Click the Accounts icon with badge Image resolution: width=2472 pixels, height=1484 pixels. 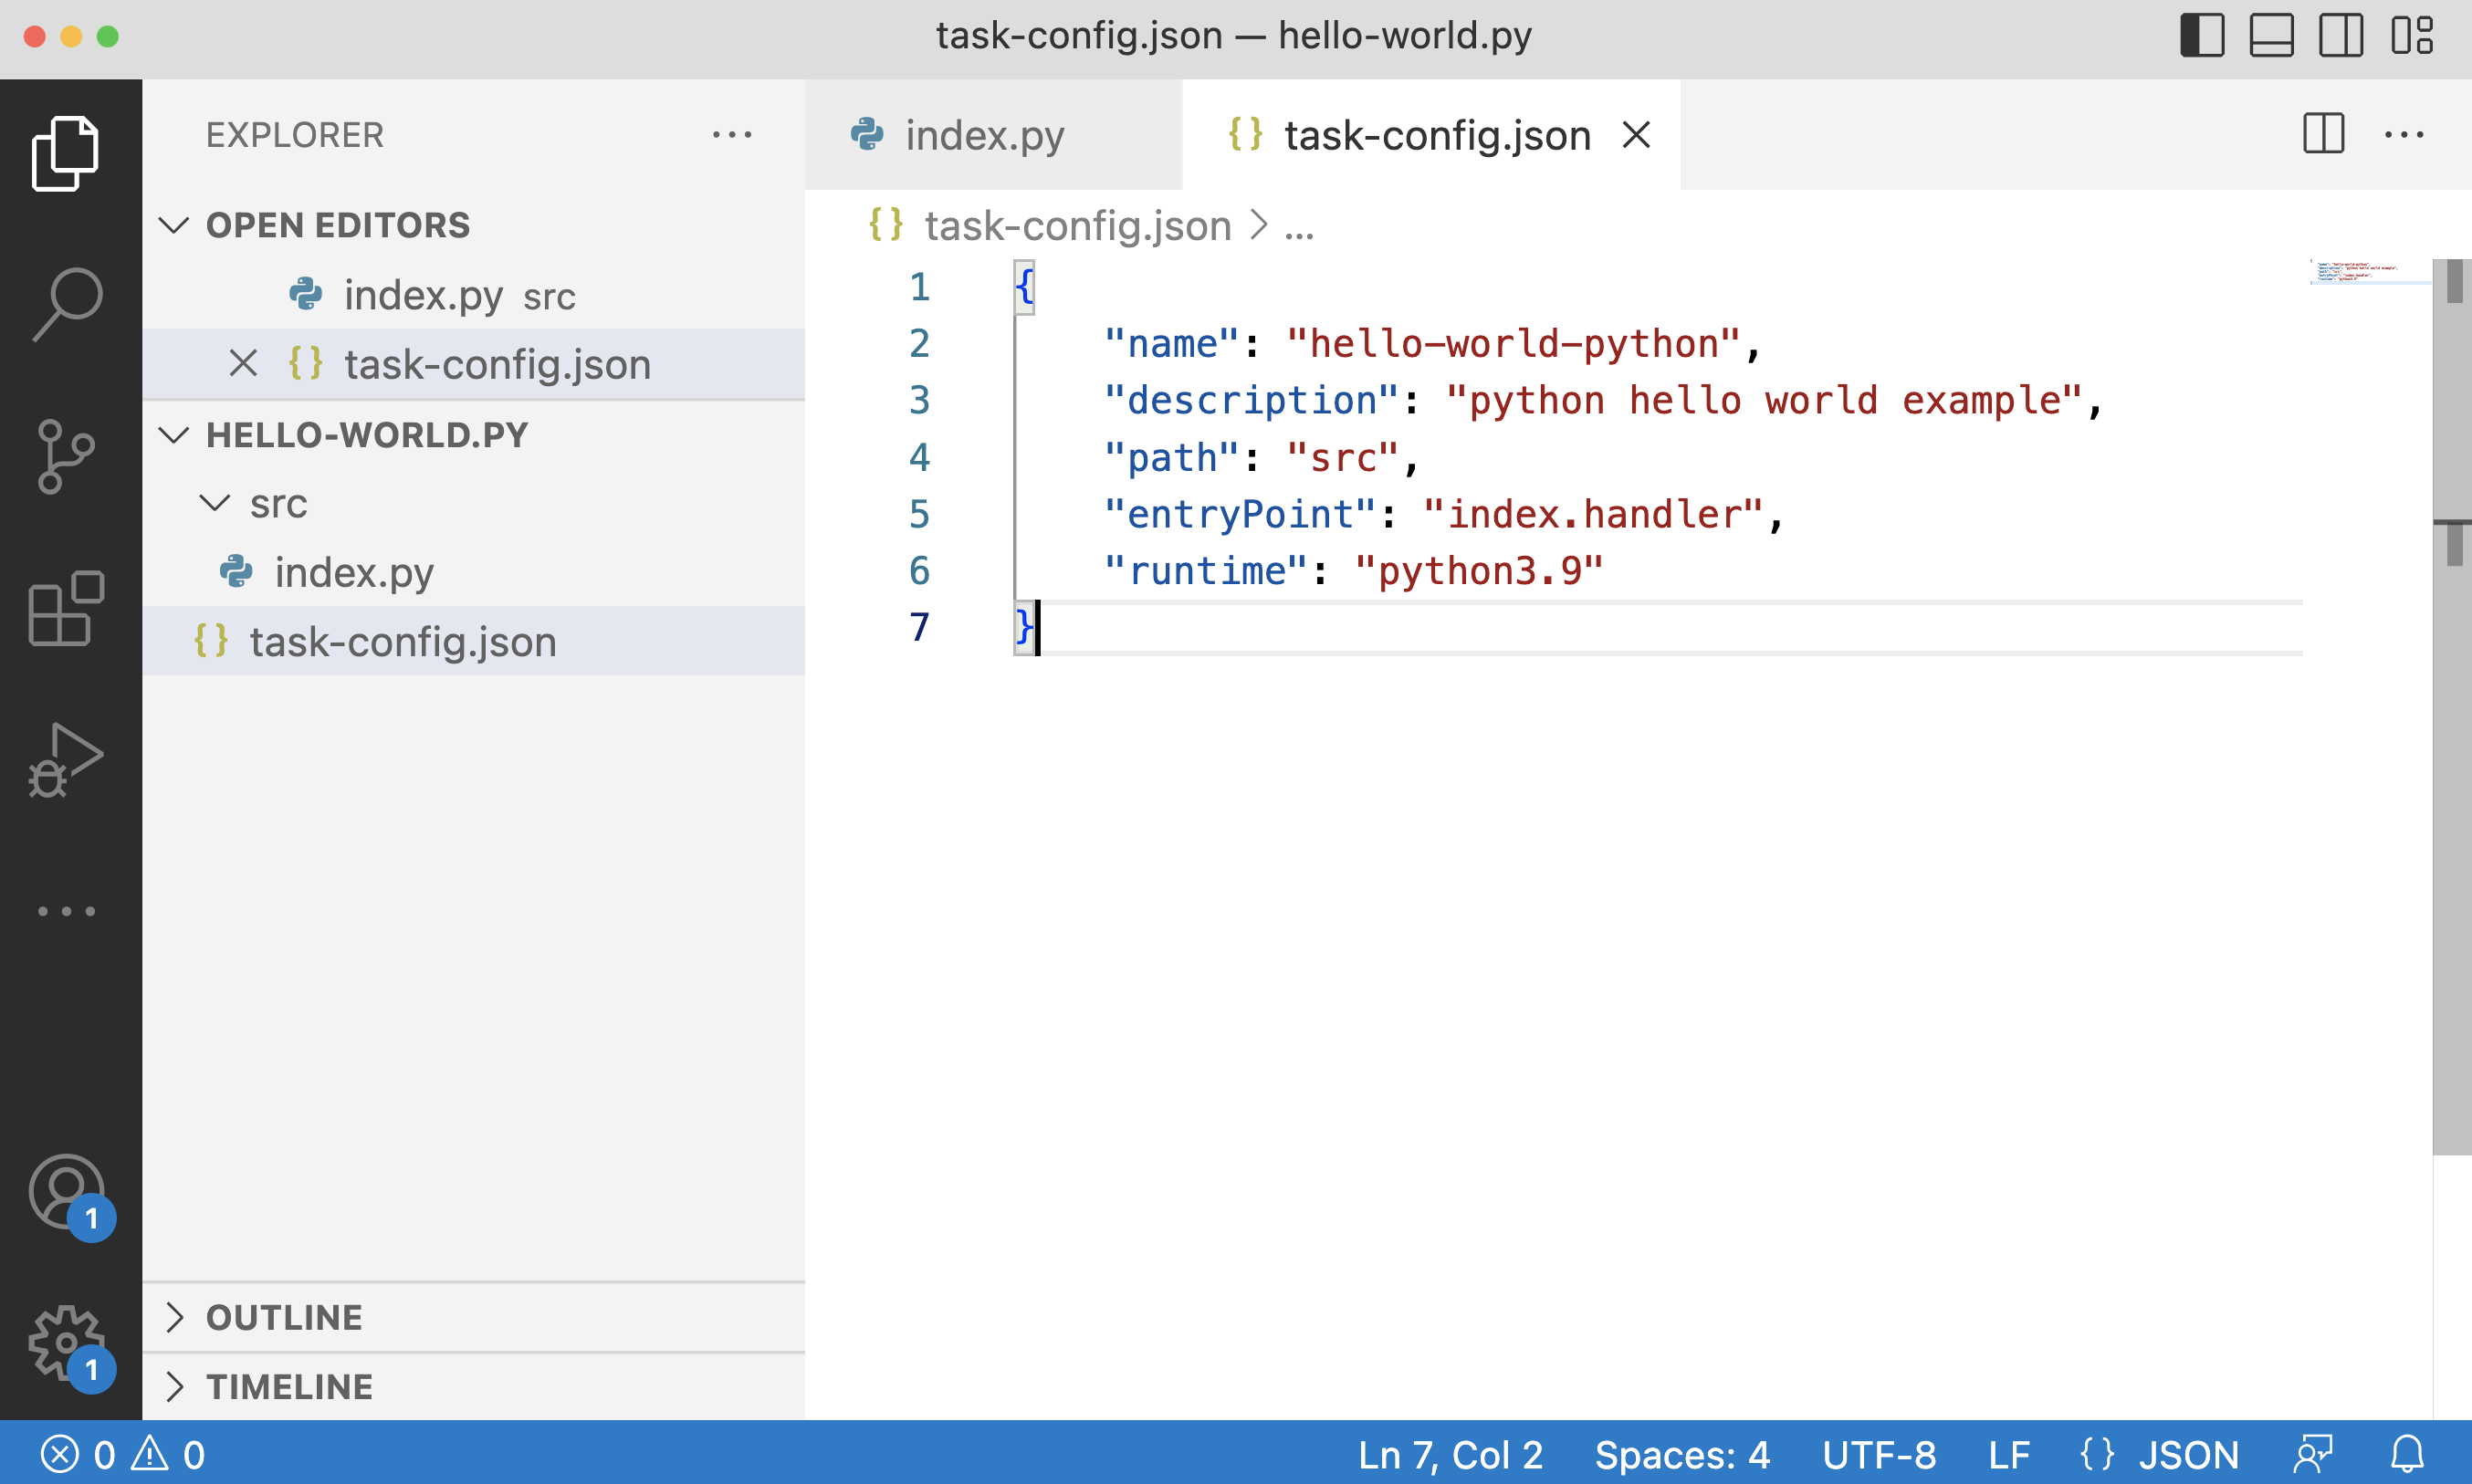(x=67, y=1192)
